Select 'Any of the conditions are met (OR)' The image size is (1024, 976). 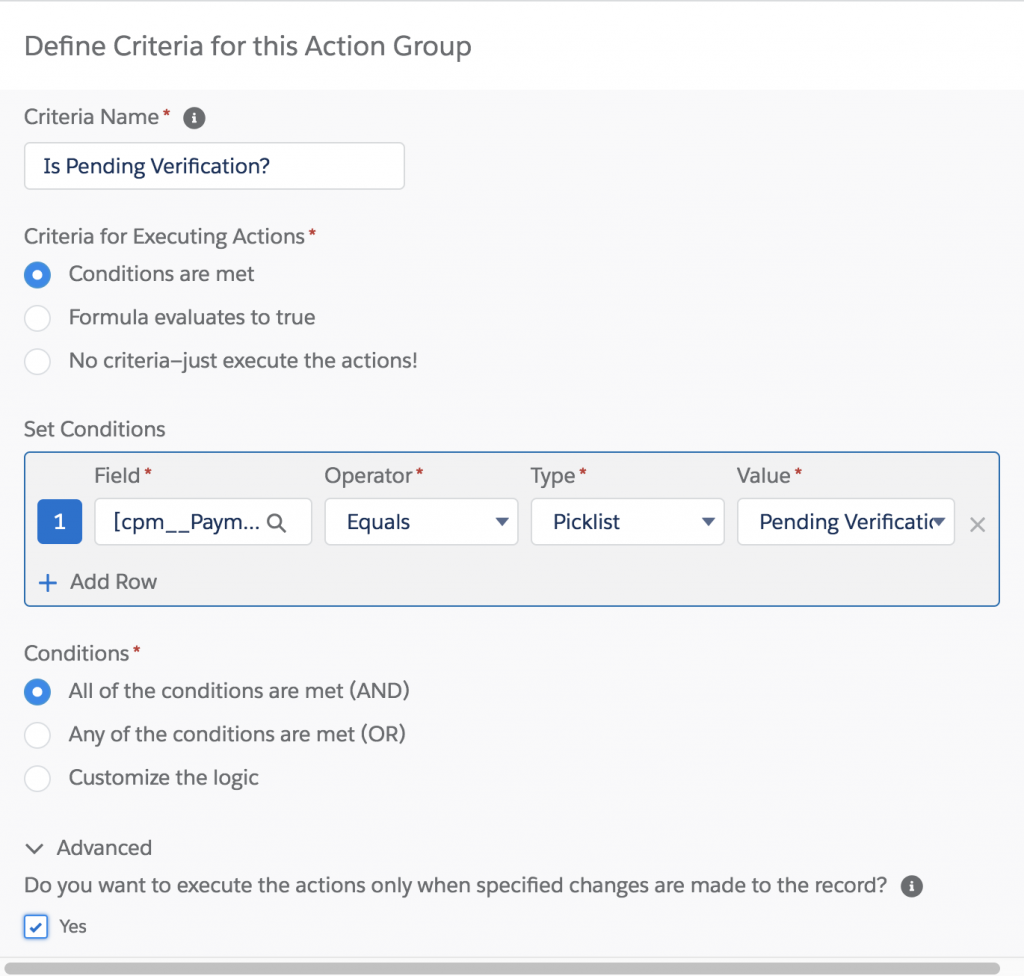(37, 735)
